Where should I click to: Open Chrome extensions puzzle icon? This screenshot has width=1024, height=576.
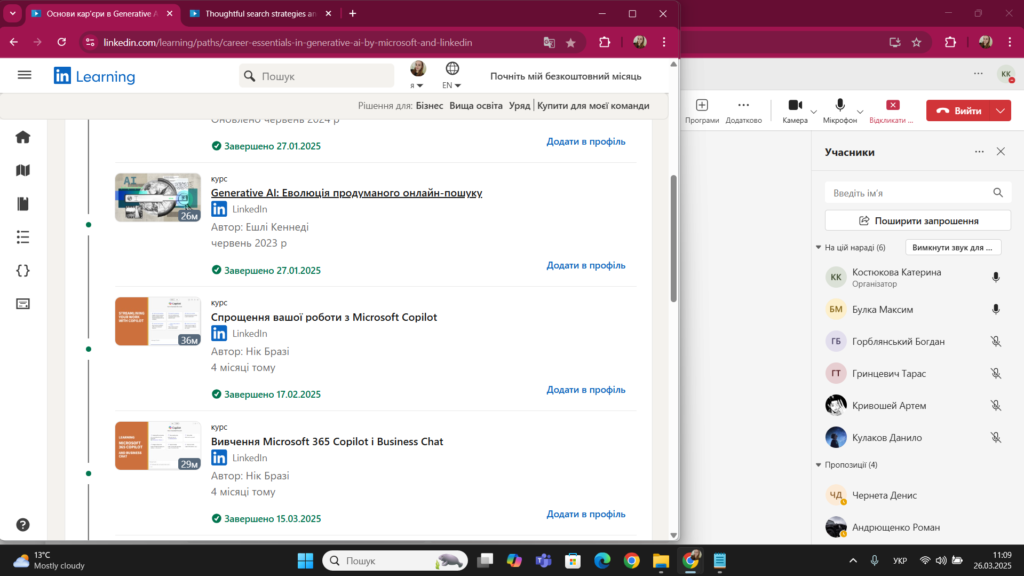(x=605, y=42)
